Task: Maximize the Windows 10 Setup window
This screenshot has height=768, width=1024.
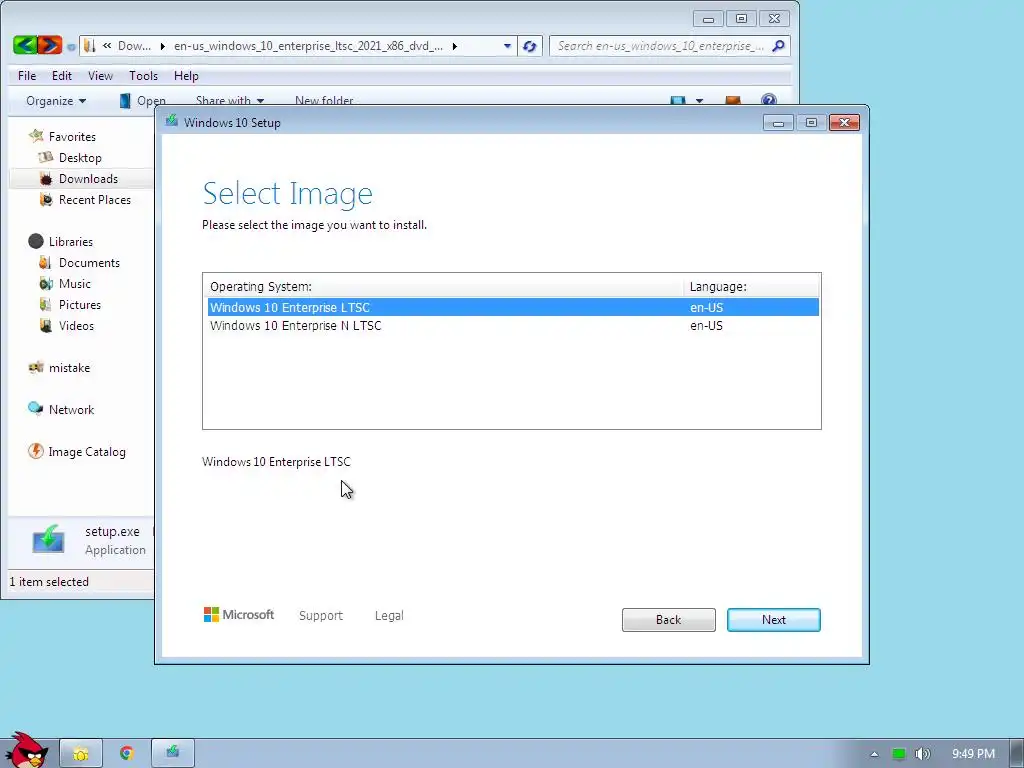Action: point(811,123)
